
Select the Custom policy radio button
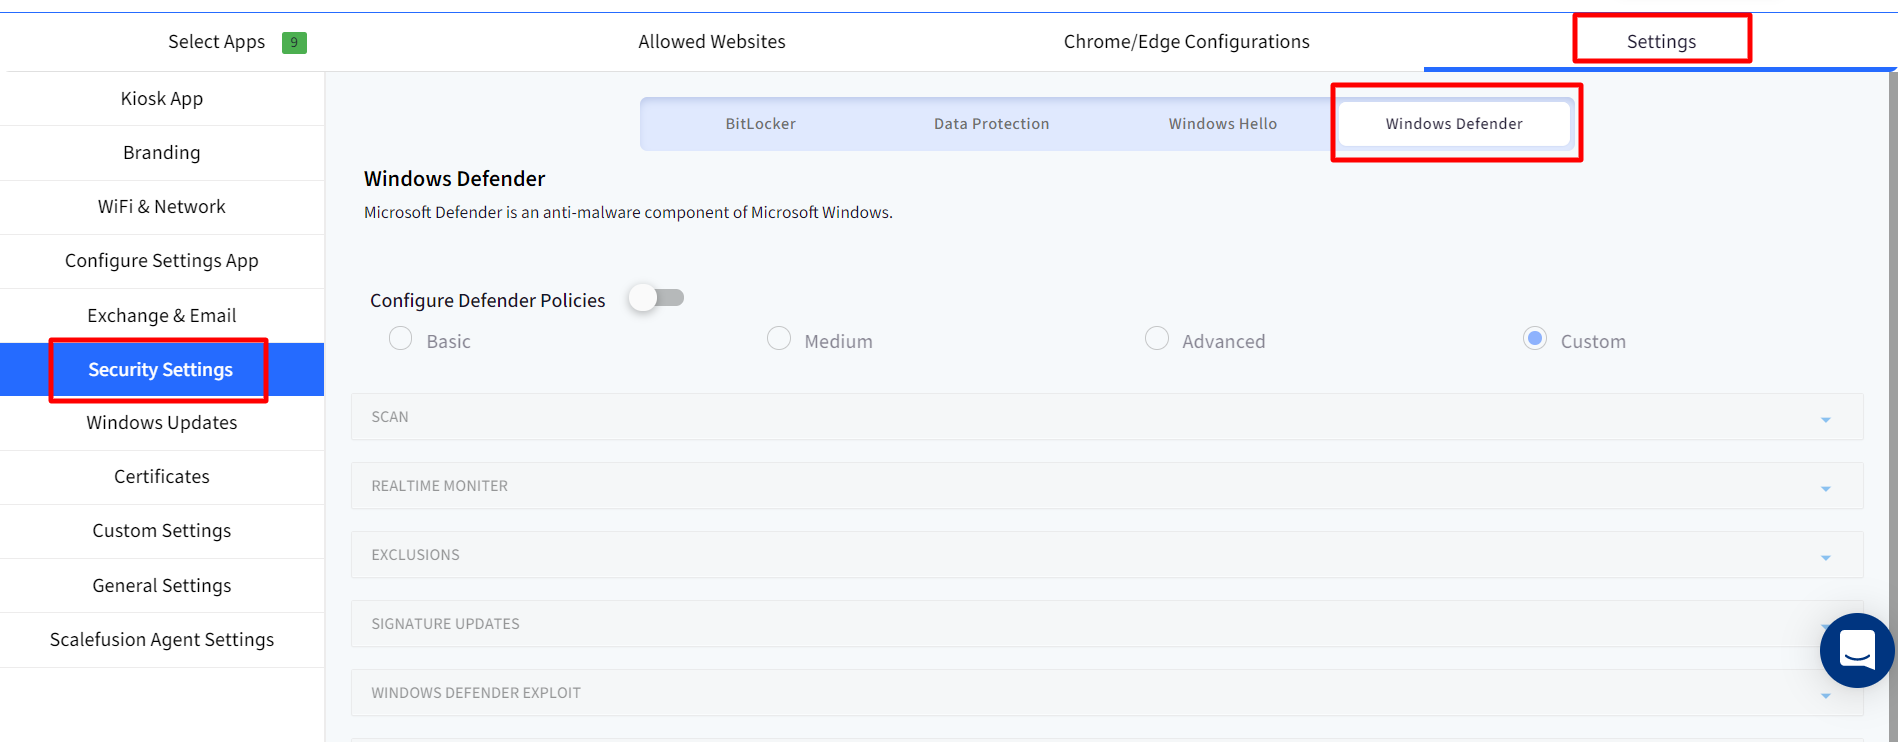1534,339
